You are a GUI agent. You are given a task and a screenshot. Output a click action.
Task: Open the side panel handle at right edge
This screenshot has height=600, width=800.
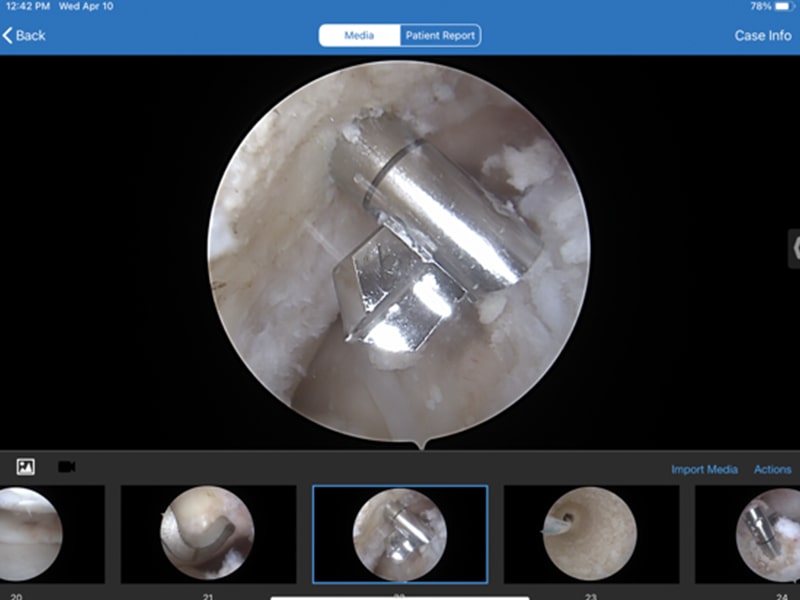pyautogui.click(x=794, y=248)
